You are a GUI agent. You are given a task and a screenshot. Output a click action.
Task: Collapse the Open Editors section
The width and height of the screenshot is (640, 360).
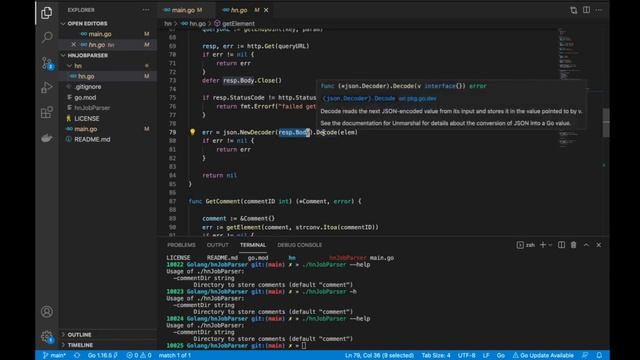pyautogui.click(x=87, y=24)
